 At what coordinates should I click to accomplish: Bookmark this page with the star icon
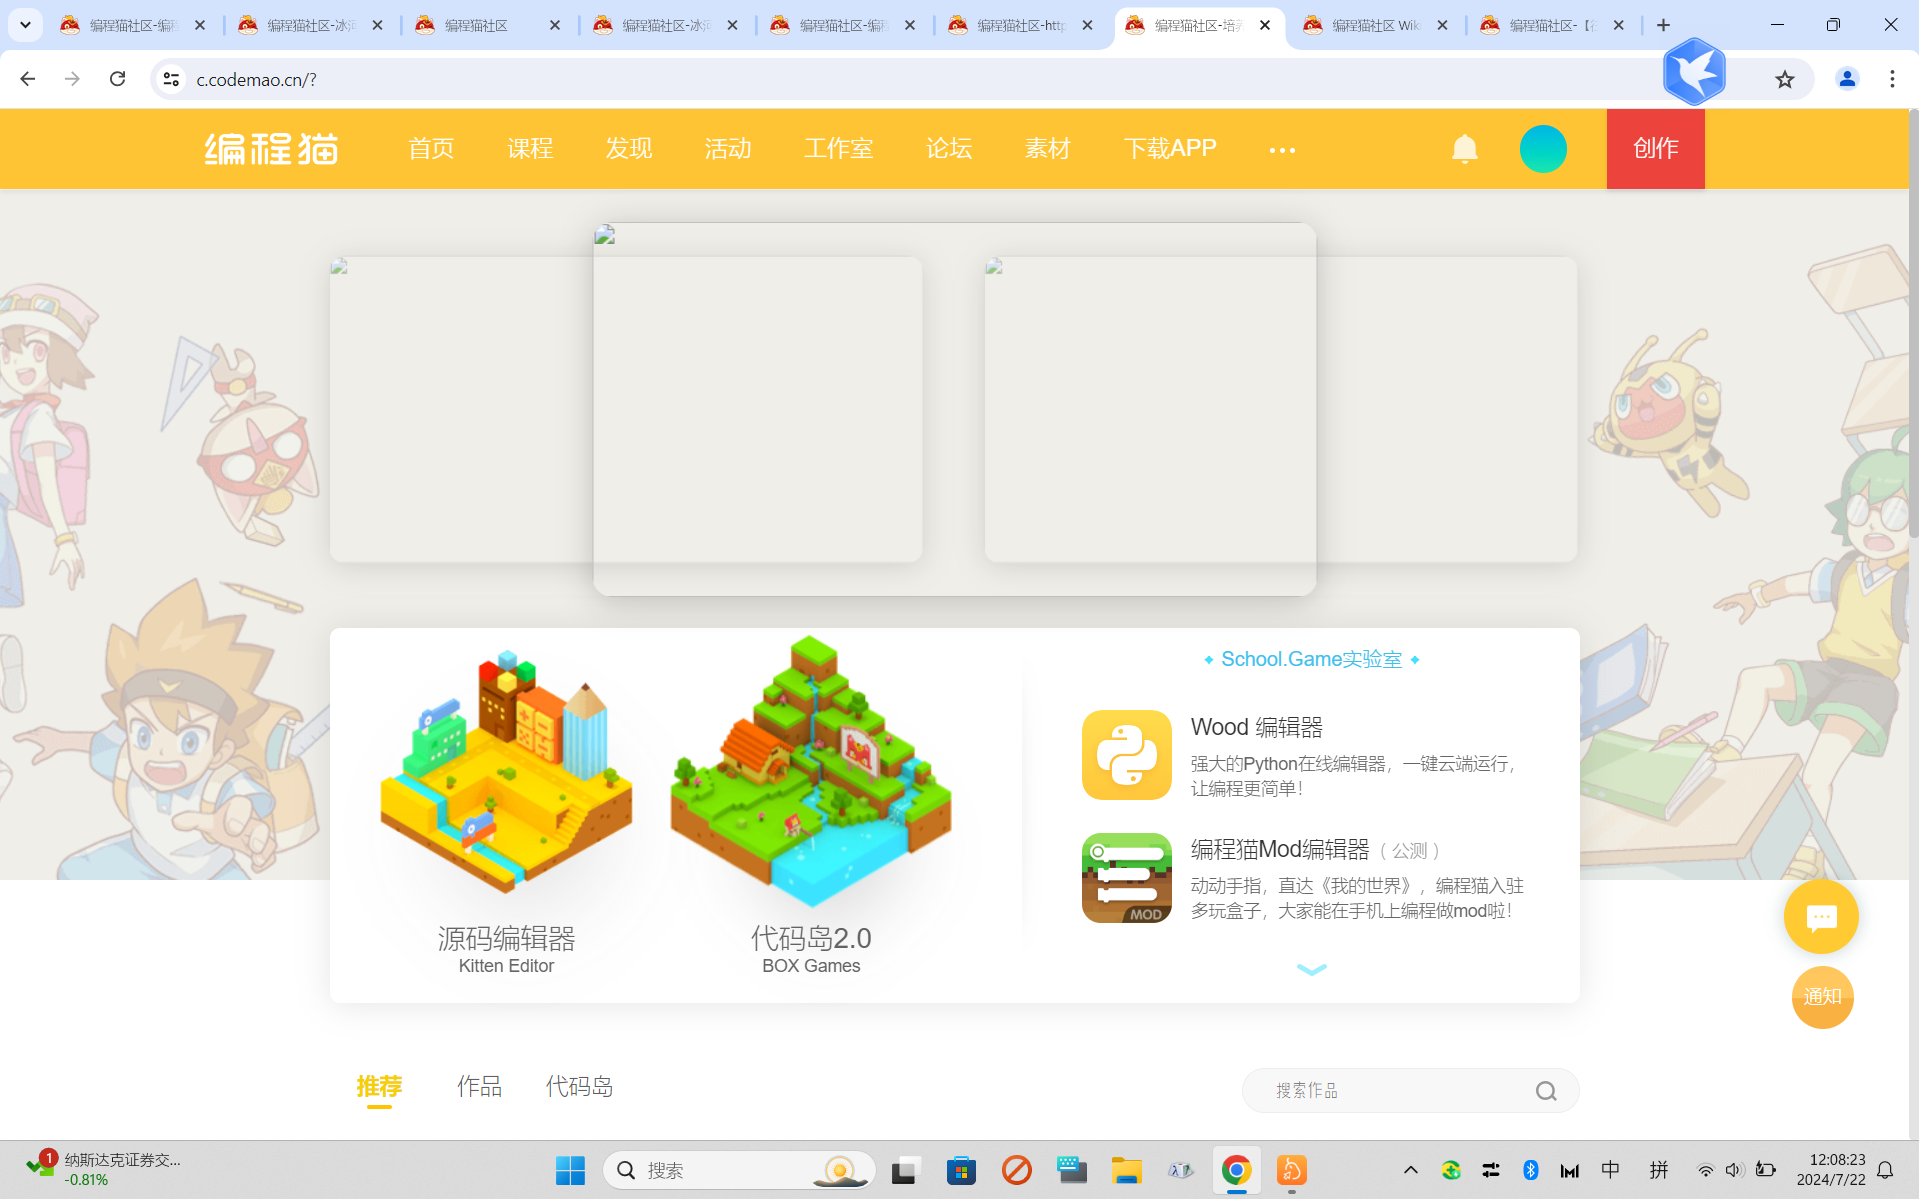point(1785,79)
